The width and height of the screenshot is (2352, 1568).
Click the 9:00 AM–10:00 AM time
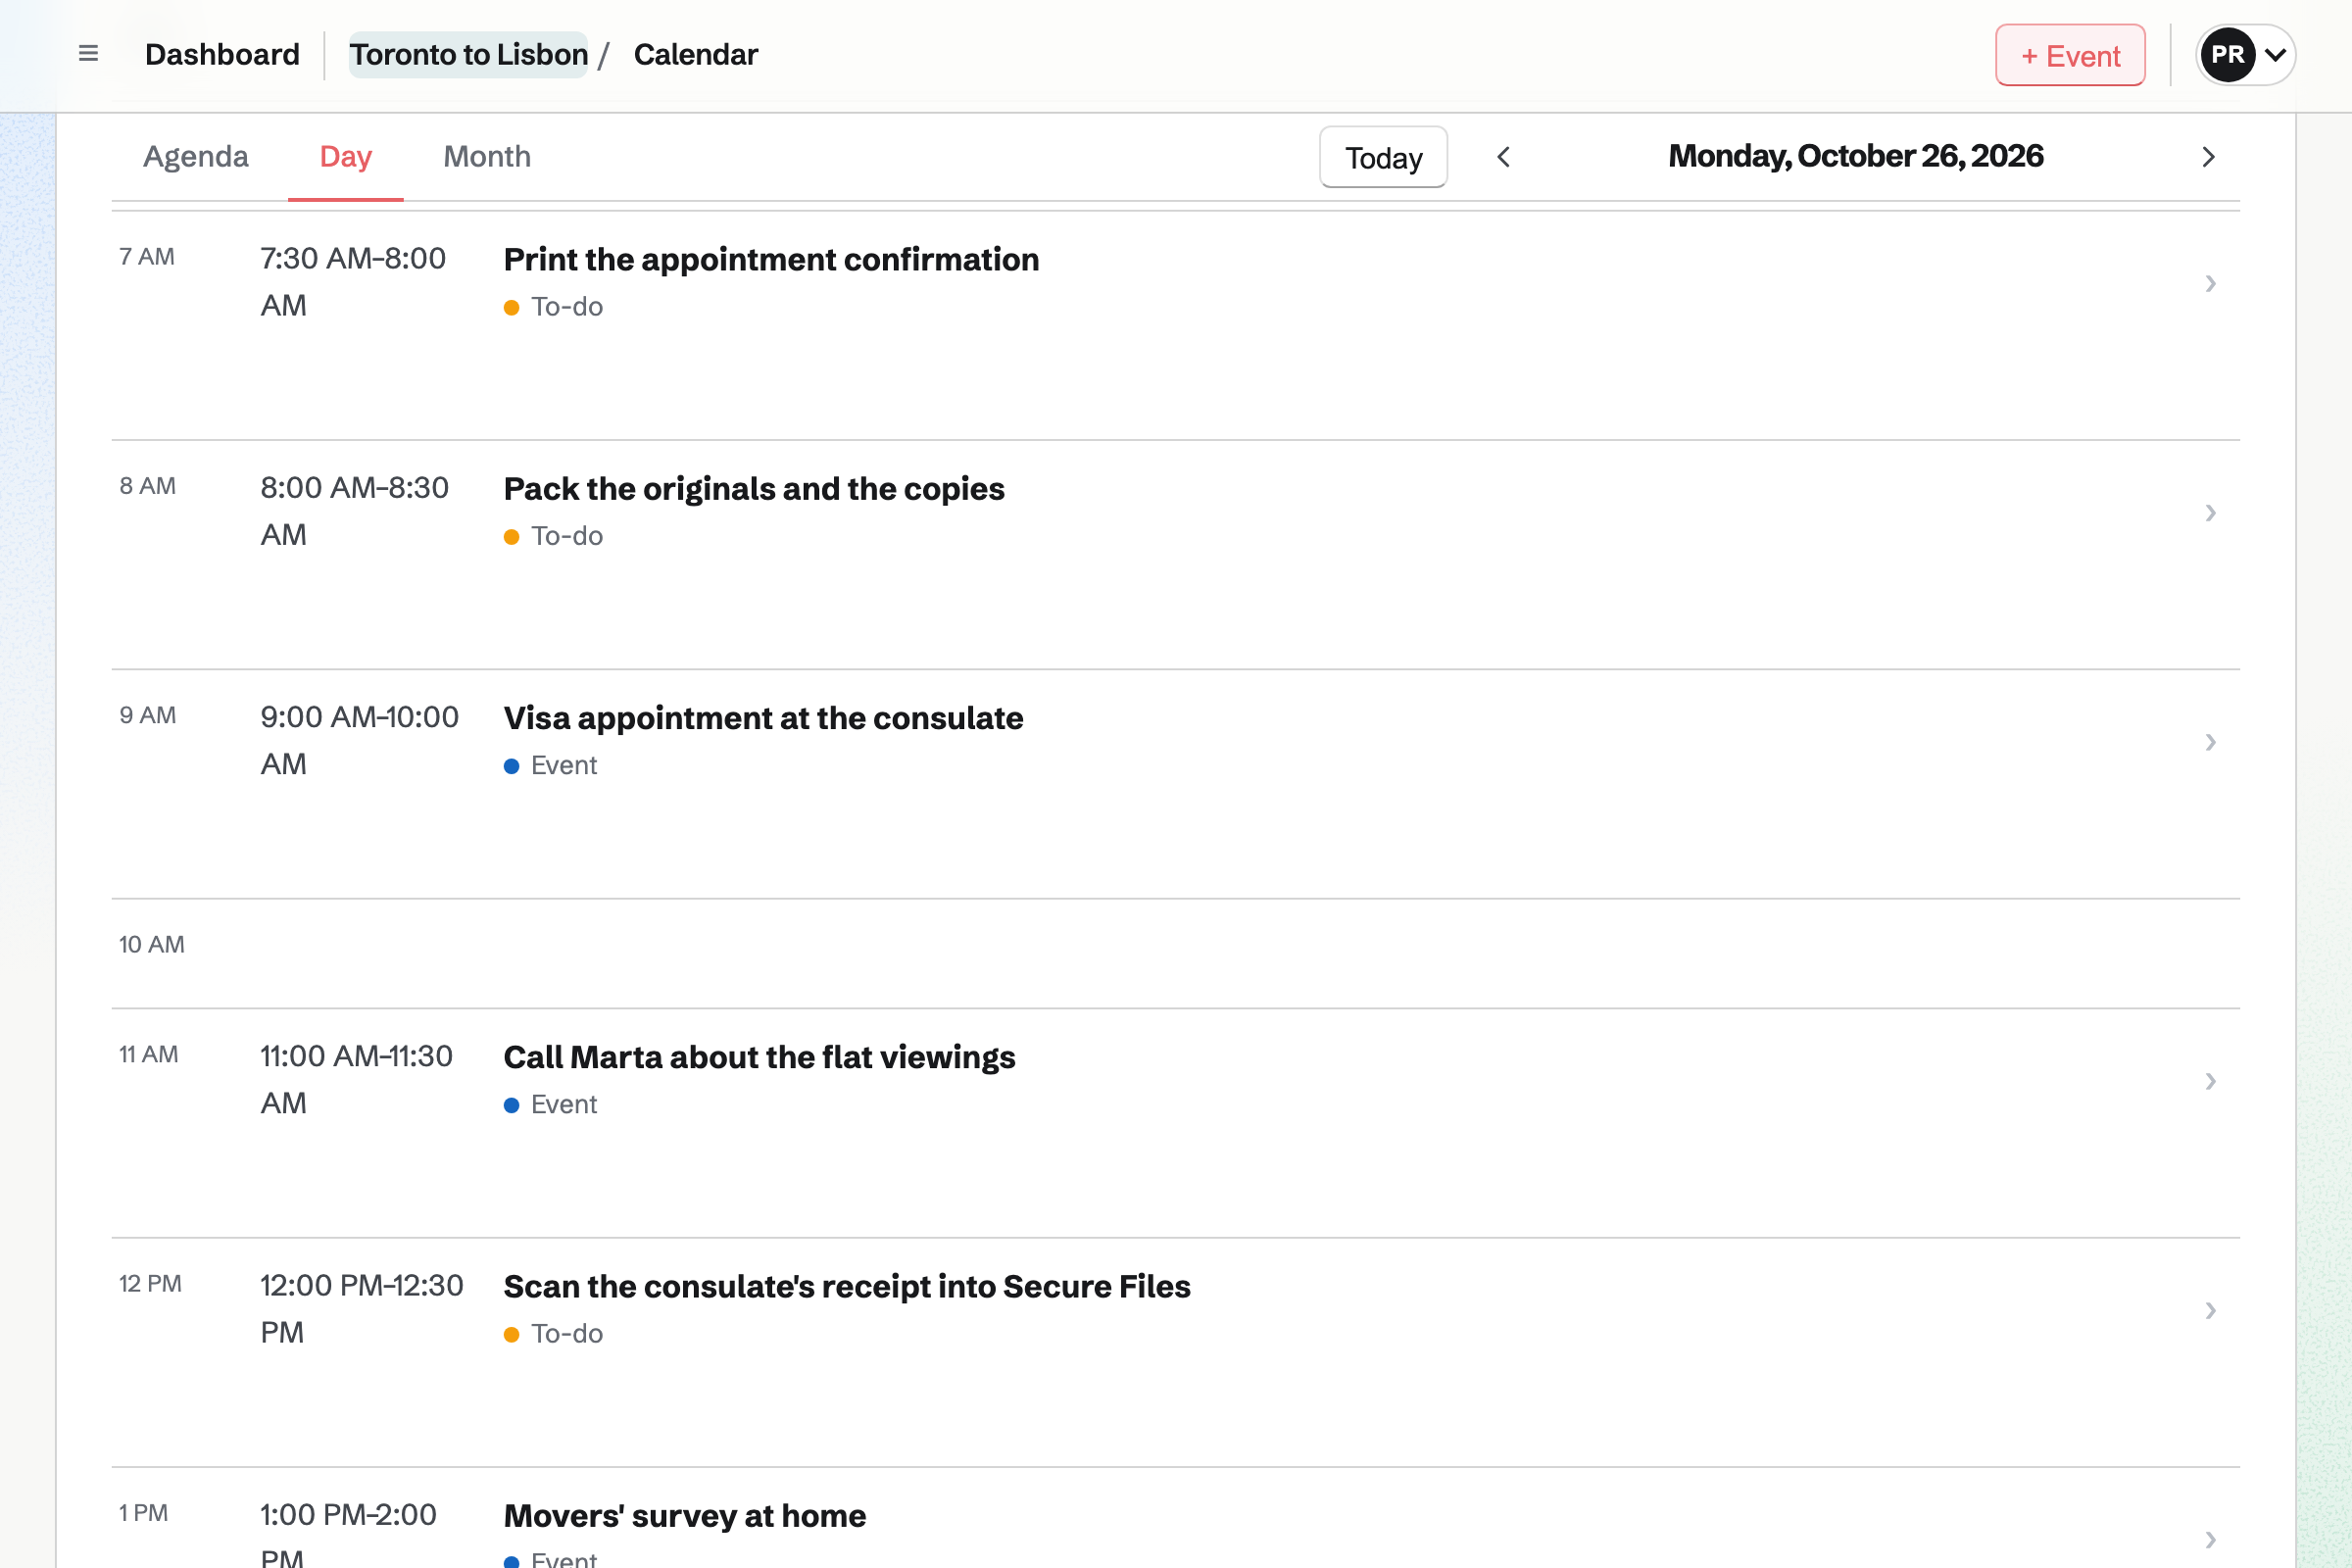click(x=359, y=740)
